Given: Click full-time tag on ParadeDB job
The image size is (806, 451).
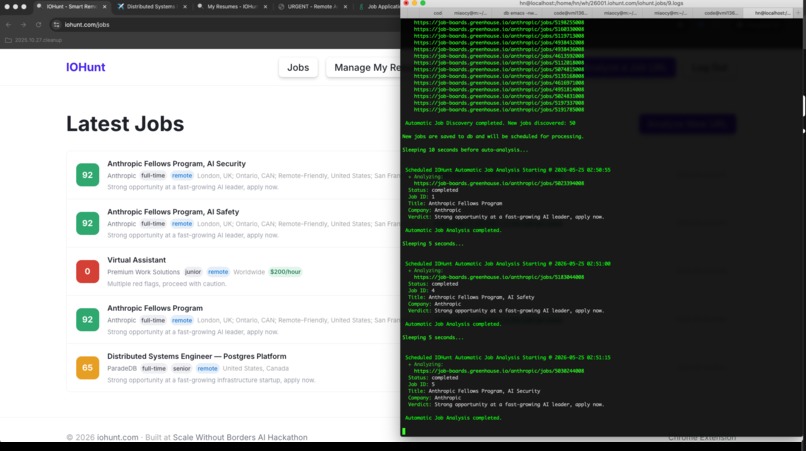Looking at the screenshot, I should [x=154, y=369].
